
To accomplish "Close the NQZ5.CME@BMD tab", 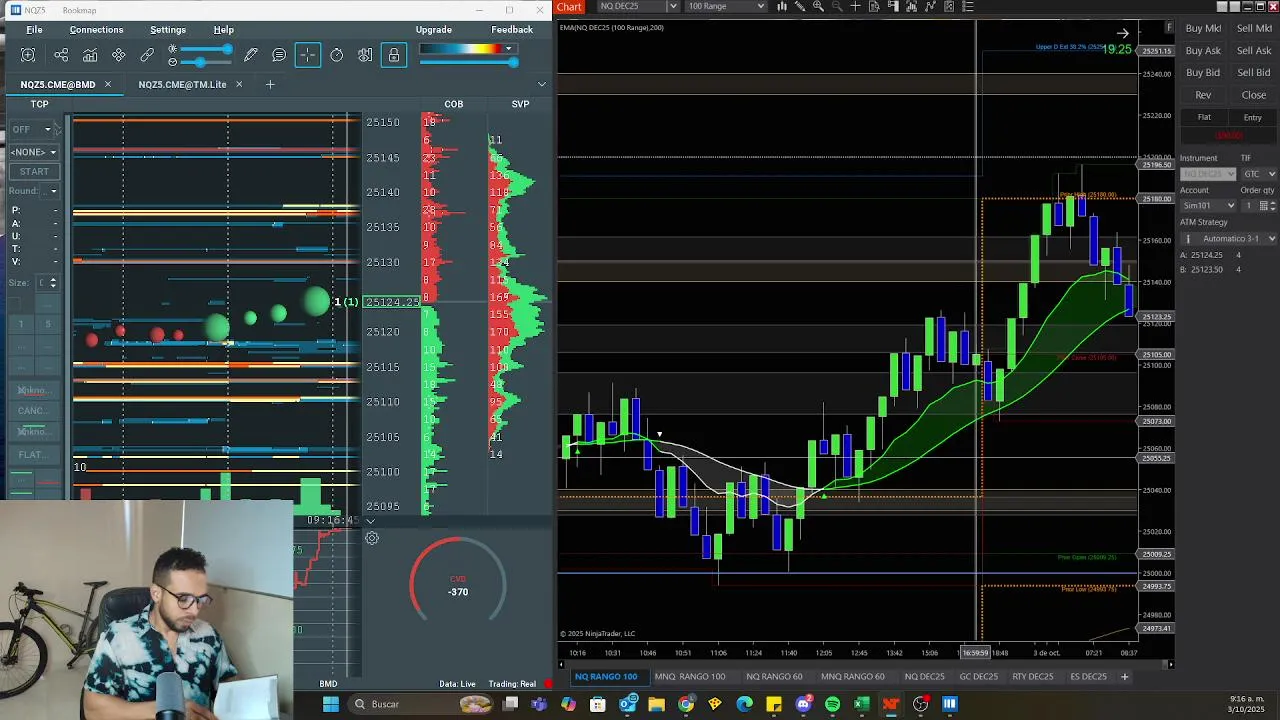I will coord(108,84).
